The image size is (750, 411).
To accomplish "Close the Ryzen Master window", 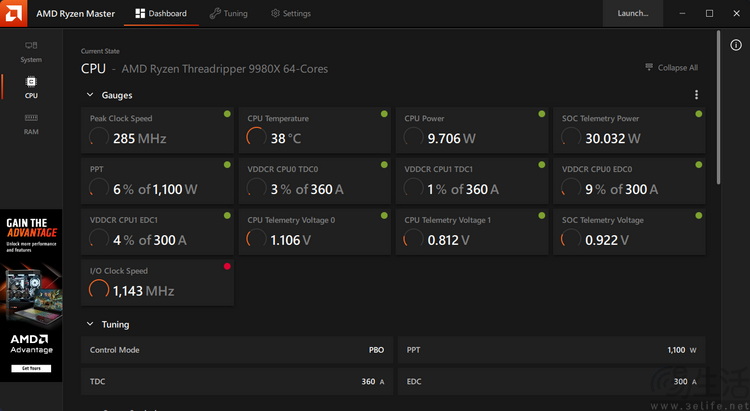I will 737,13.
